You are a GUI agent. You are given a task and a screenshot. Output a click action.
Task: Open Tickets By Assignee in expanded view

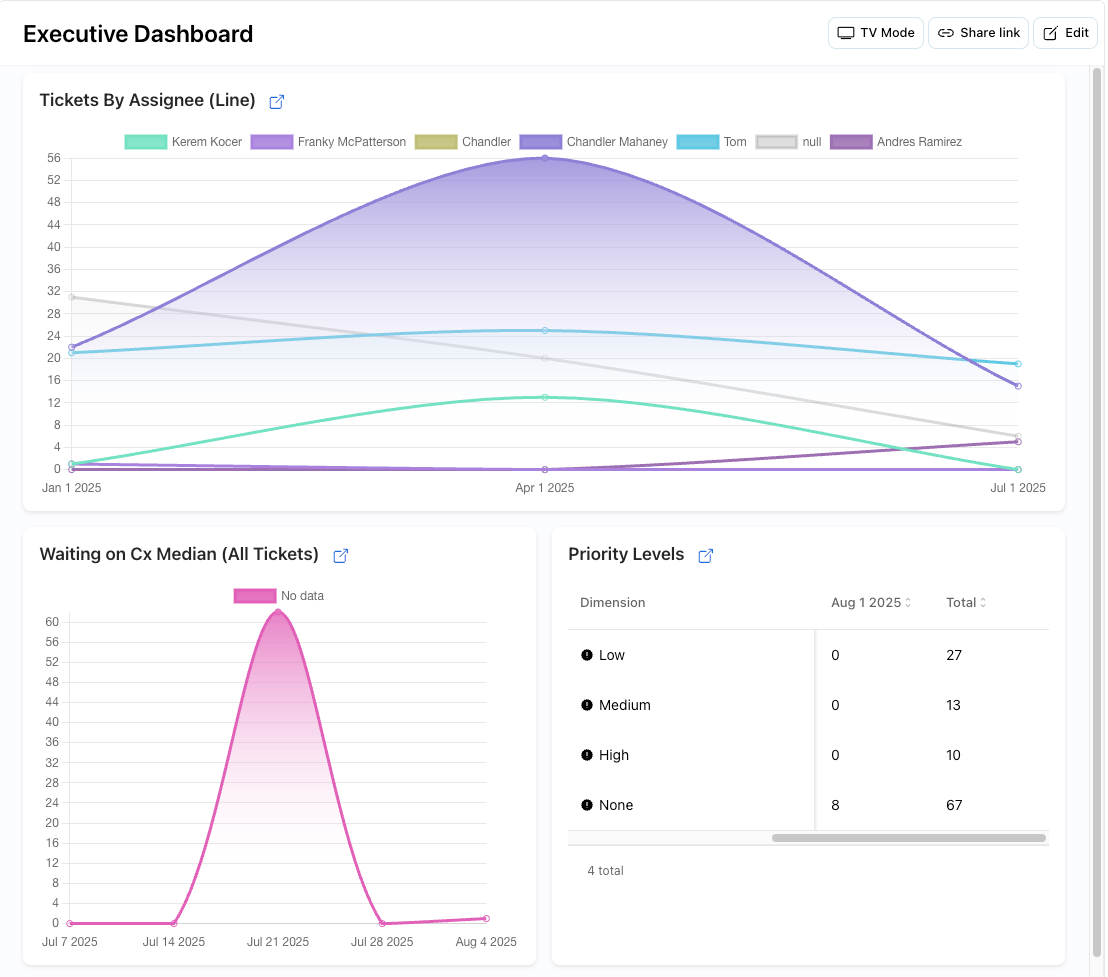pos(276,101)
